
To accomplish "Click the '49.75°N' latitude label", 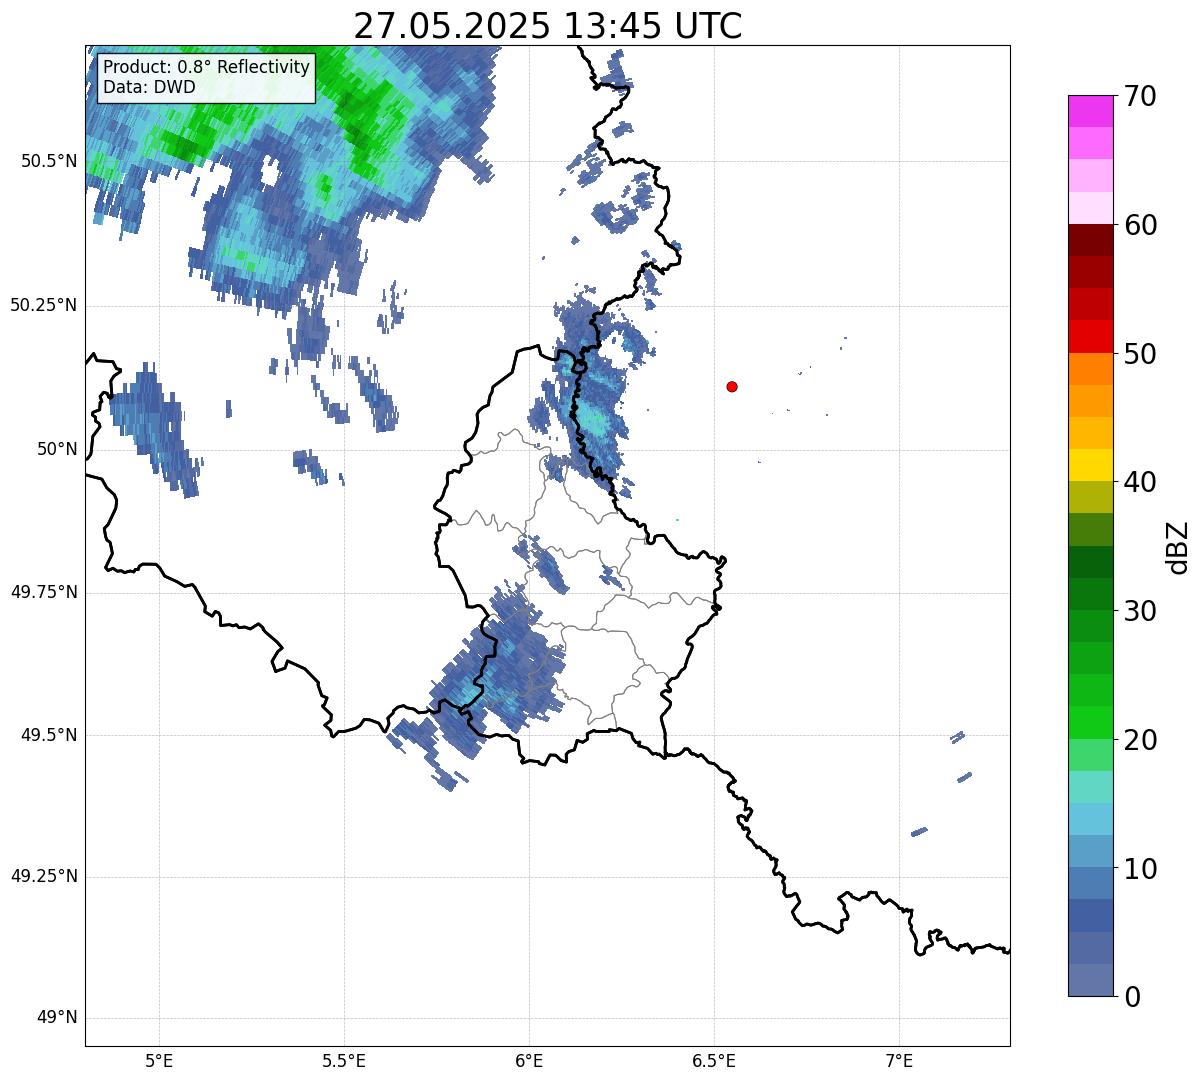I will point(44,592).
